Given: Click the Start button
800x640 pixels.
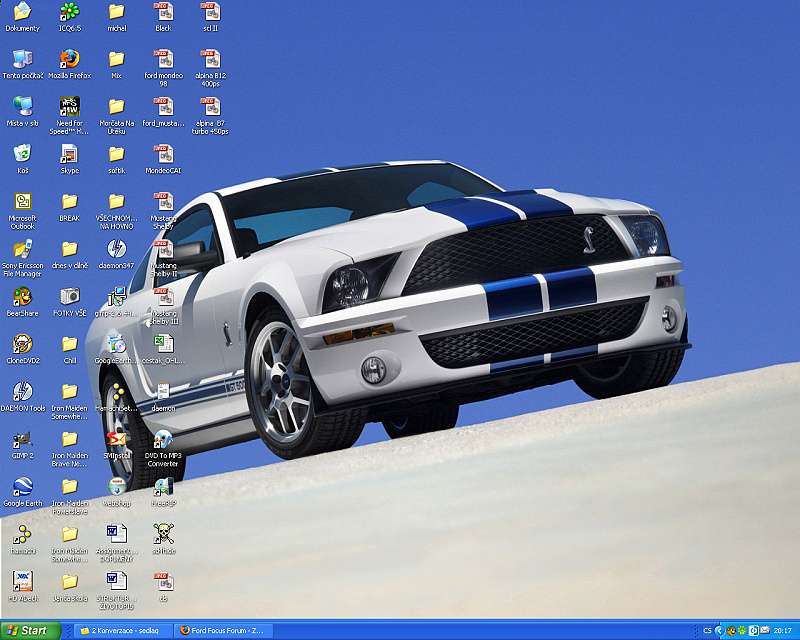Looking at the screenshot, I should click(x=30, y=631).
